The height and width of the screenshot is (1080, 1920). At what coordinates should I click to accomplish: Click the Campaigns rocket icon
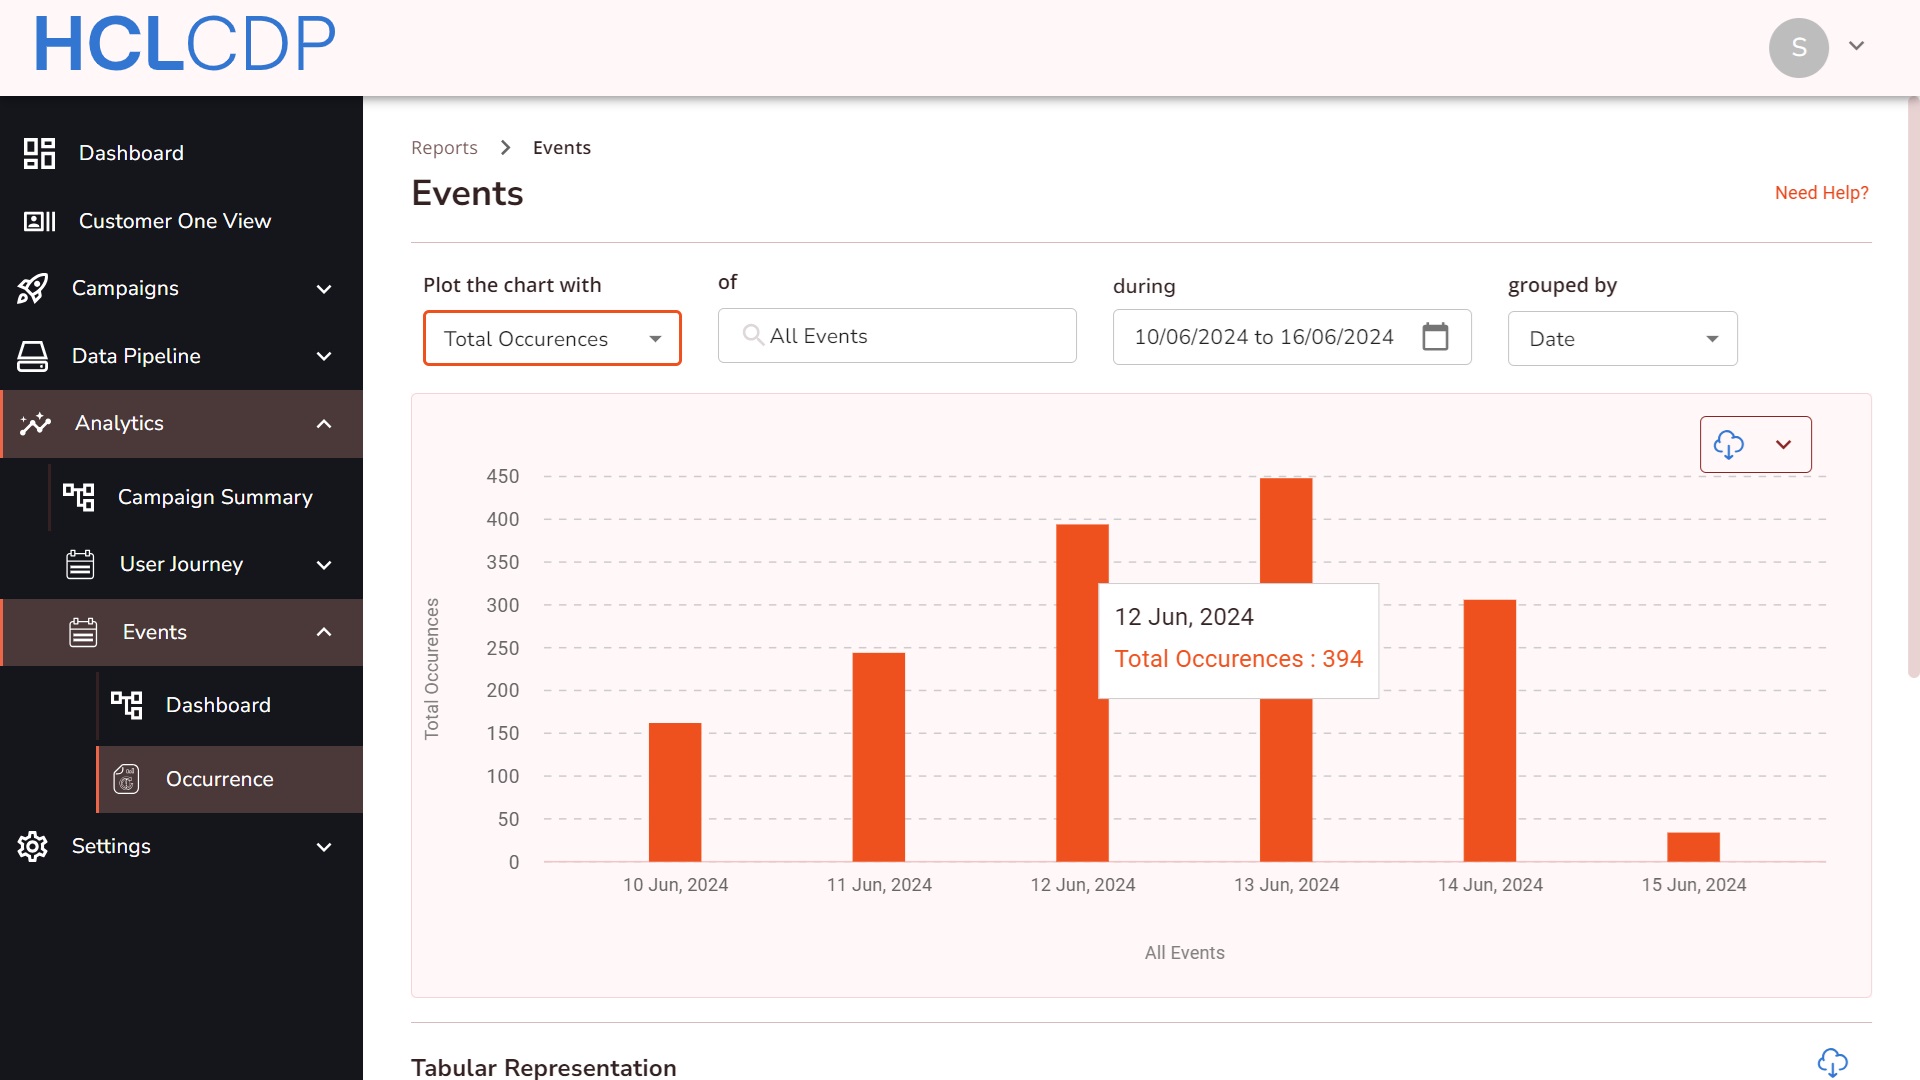pos(32,288)
